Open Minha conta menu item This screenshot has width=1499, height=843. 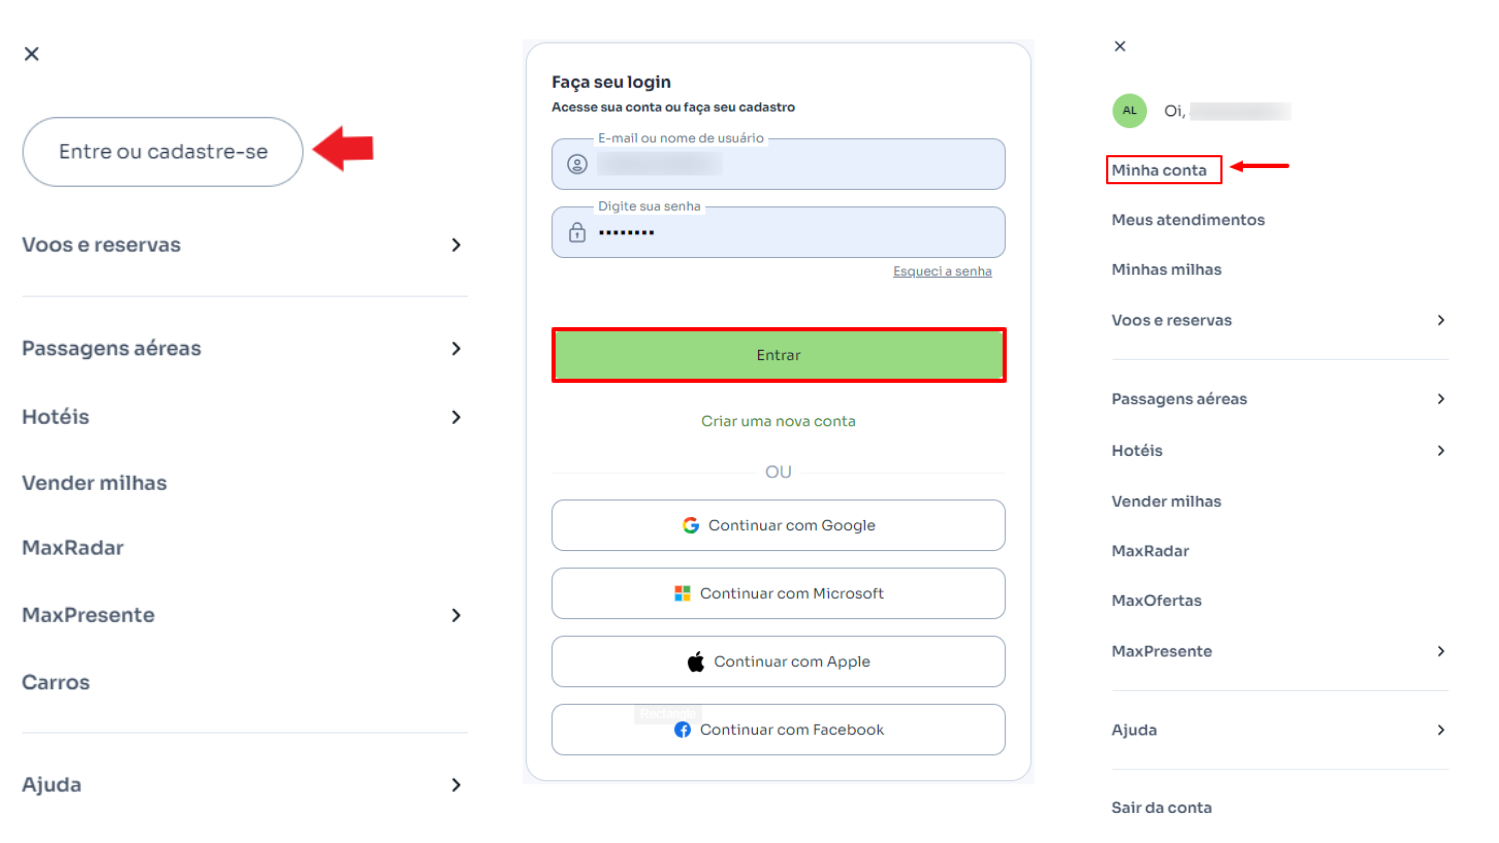pos(1159,170)
